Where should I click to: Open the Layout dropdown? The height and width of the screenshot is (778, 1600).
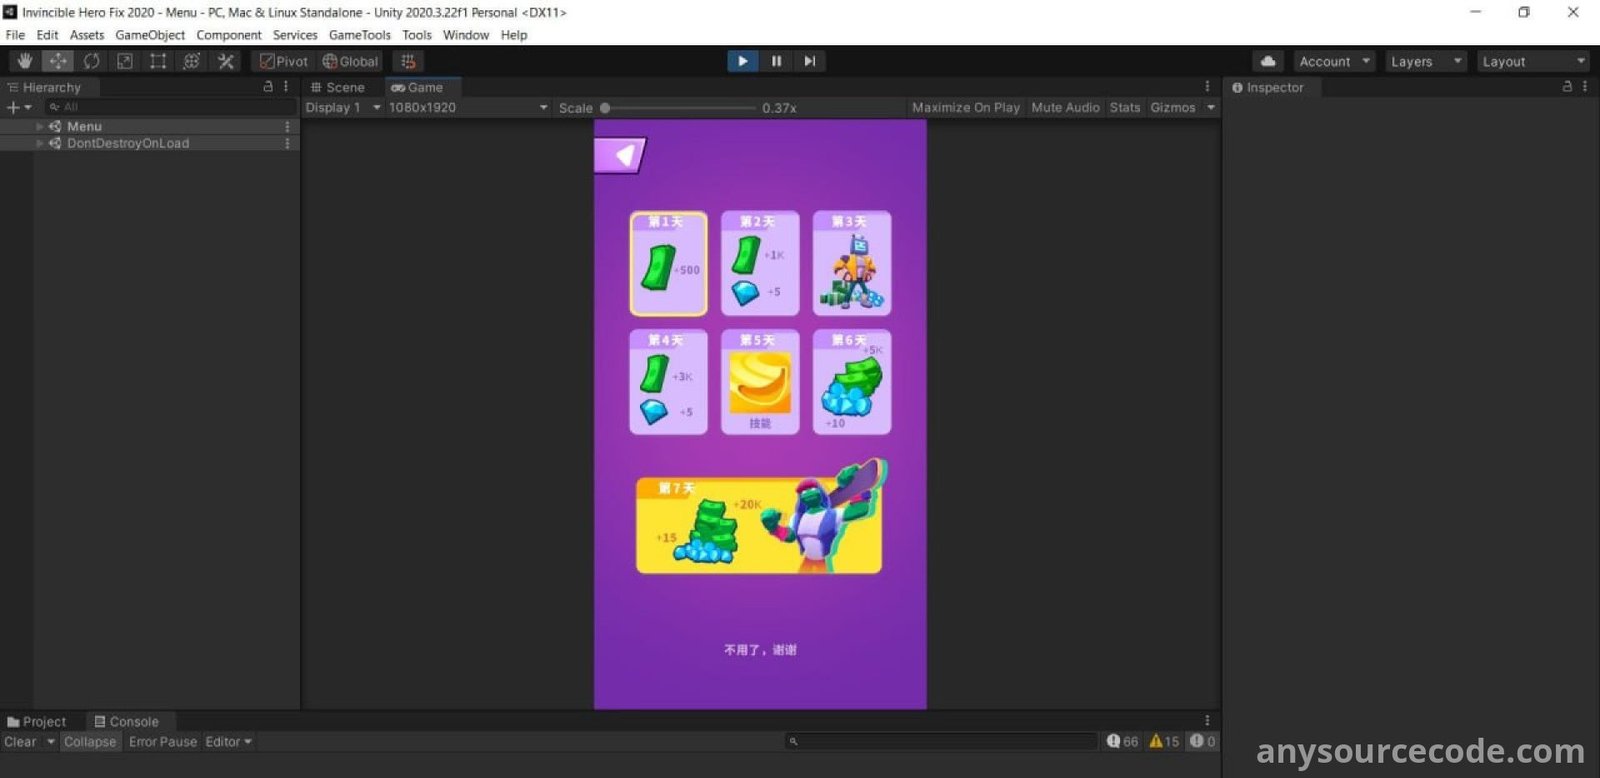(1532, 61)
